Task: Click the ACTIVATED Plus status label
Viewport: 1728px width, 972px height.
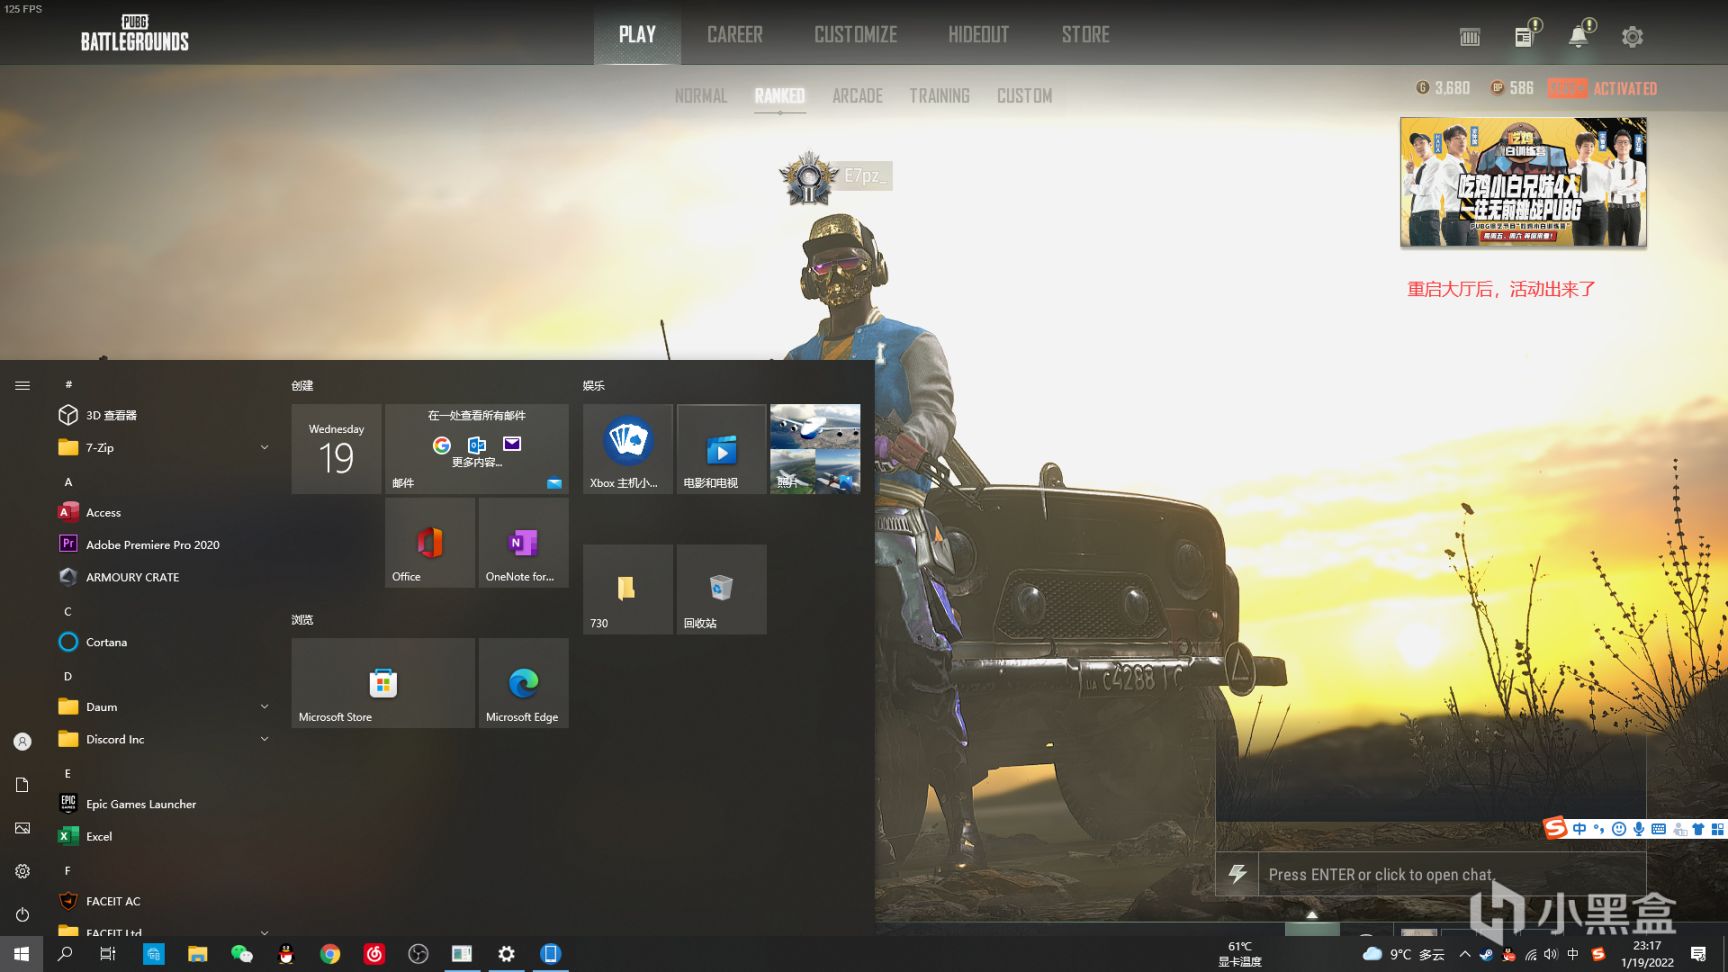Action: click(1625, 88)
